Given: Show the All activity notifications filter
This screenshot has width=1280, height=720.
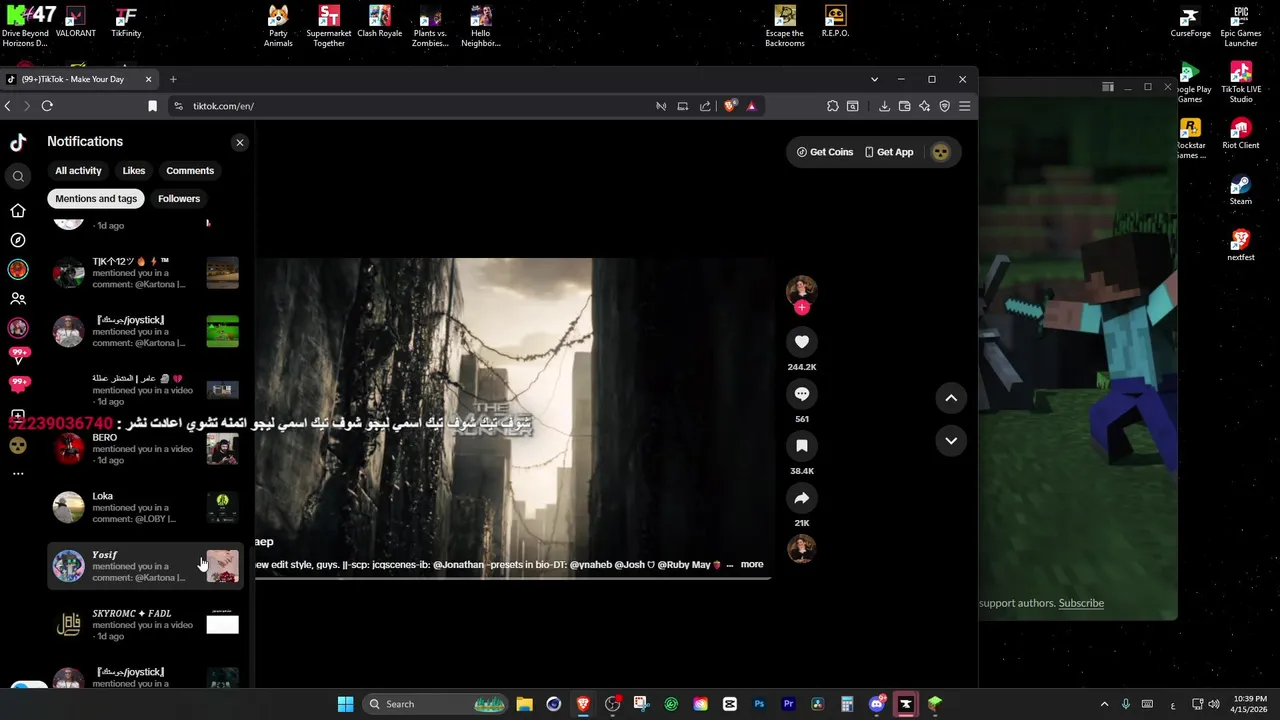Looking at the screenshot, I should tap(78, 171).
